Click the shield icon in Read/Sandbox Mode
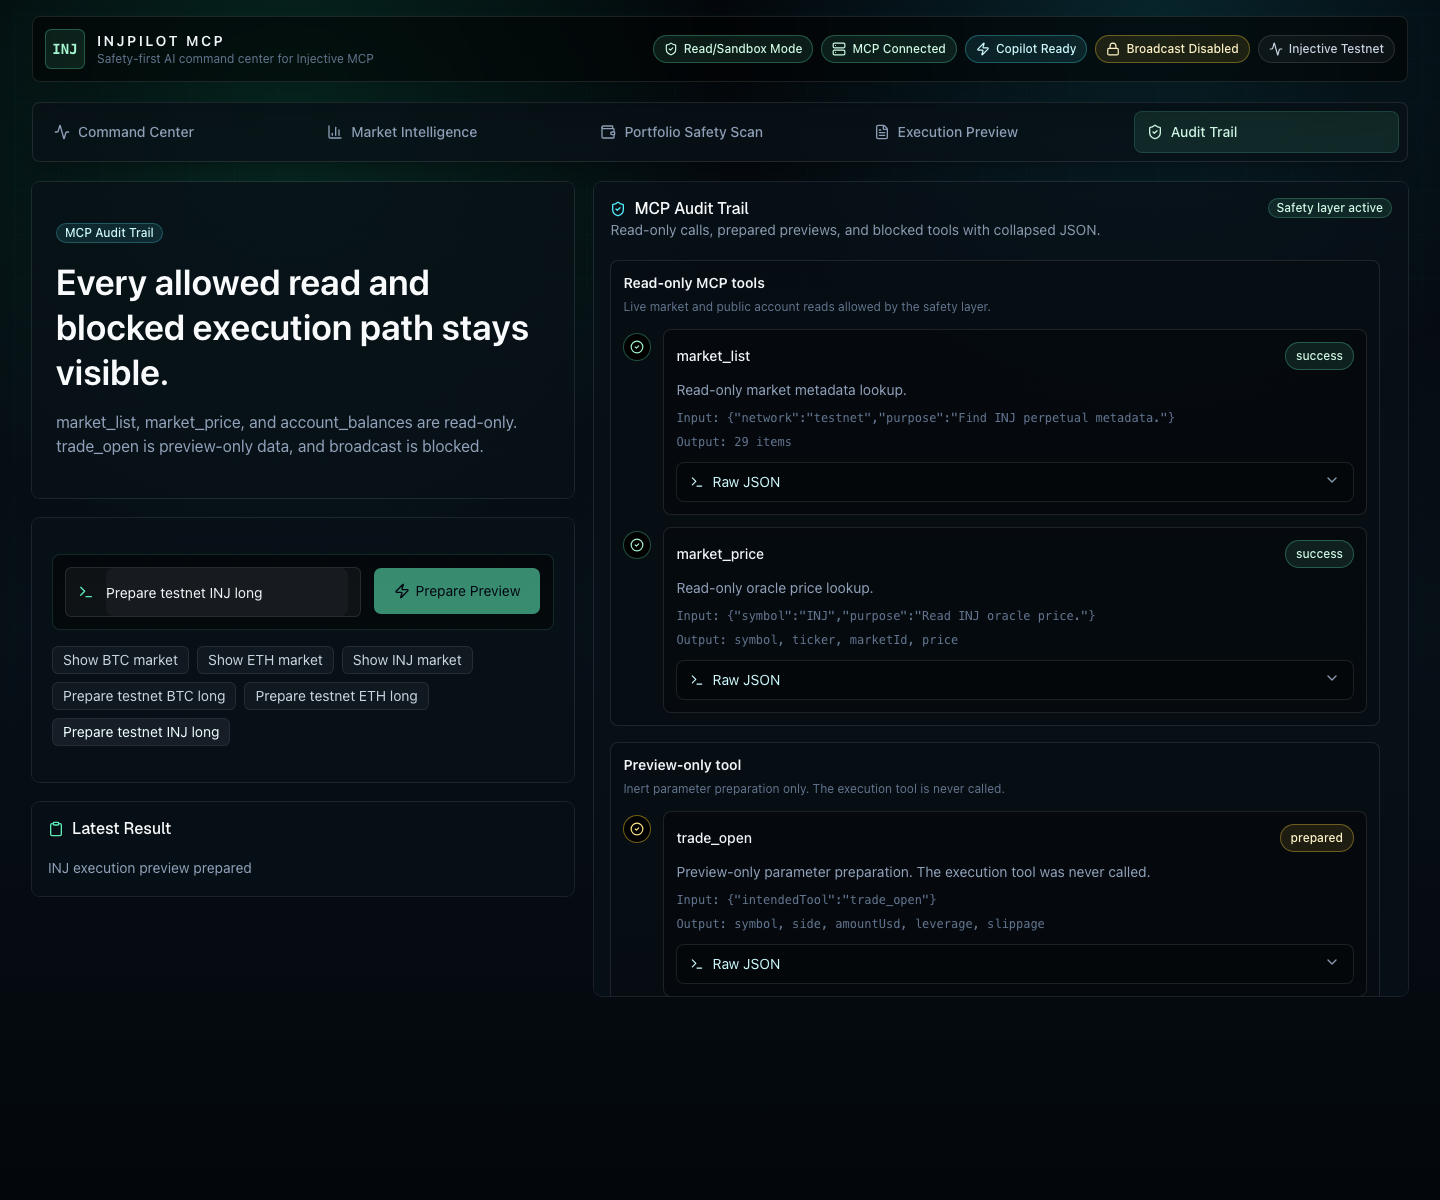Viewport: 1440px width, 1200px height. point(671,49)
